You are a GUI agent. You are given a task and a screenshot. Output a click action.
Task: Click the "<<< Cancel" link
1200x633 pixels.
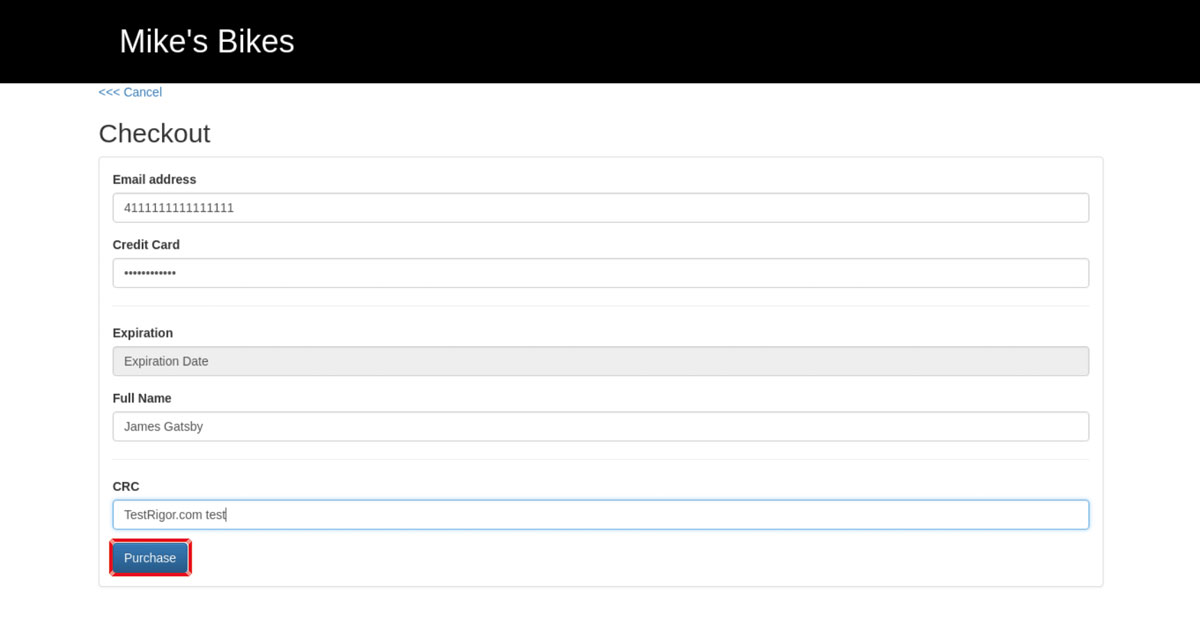(x=130, y=92)
